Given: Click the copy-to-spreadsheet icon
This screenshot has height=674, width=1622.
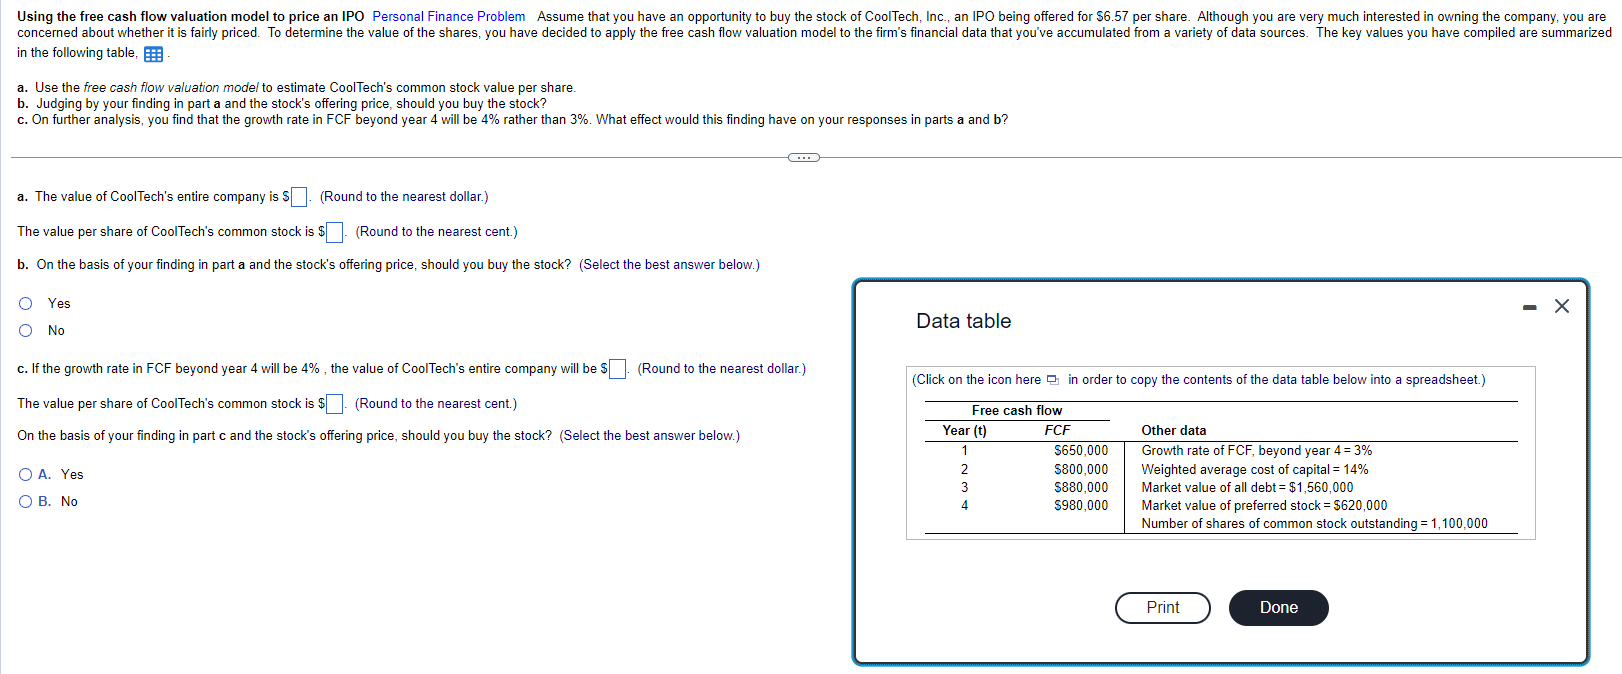Looking at the screenshot, I should tap(1052, 380).
